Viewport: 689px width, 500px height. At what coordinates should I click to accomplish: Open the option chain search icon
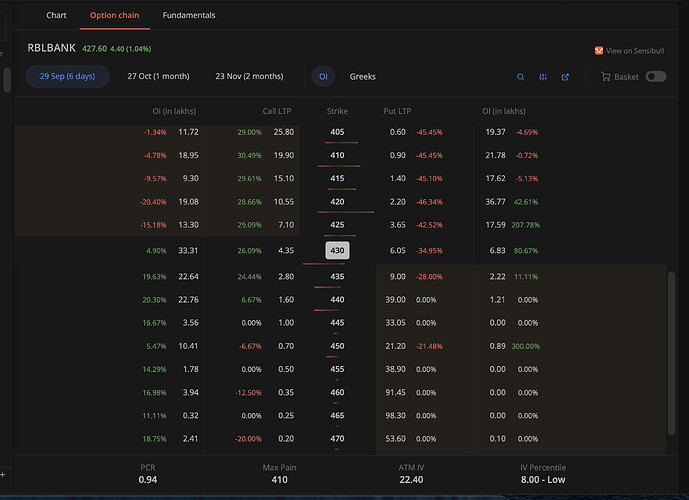[x=520, y=77]
